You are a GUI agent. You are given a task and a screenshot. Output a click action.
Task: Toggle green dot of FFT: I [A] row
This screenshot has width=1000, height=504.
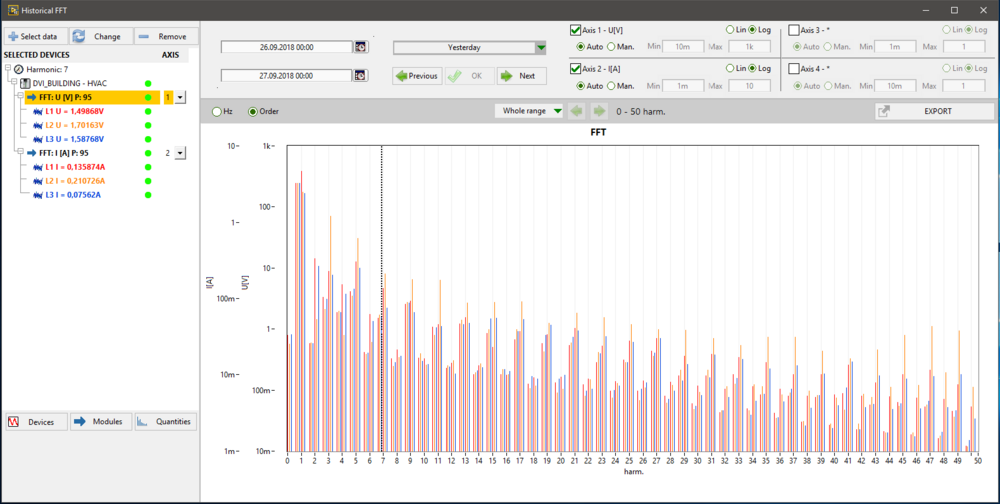148,153
